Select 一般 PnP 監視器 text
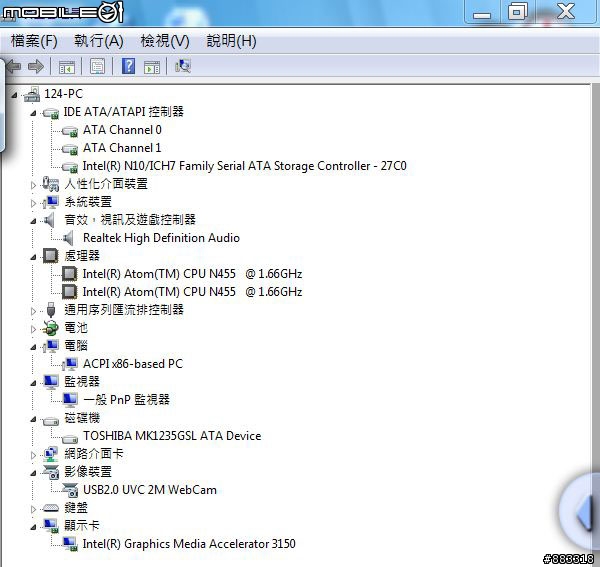Viewport: 600px width, 567px height. 126,400
